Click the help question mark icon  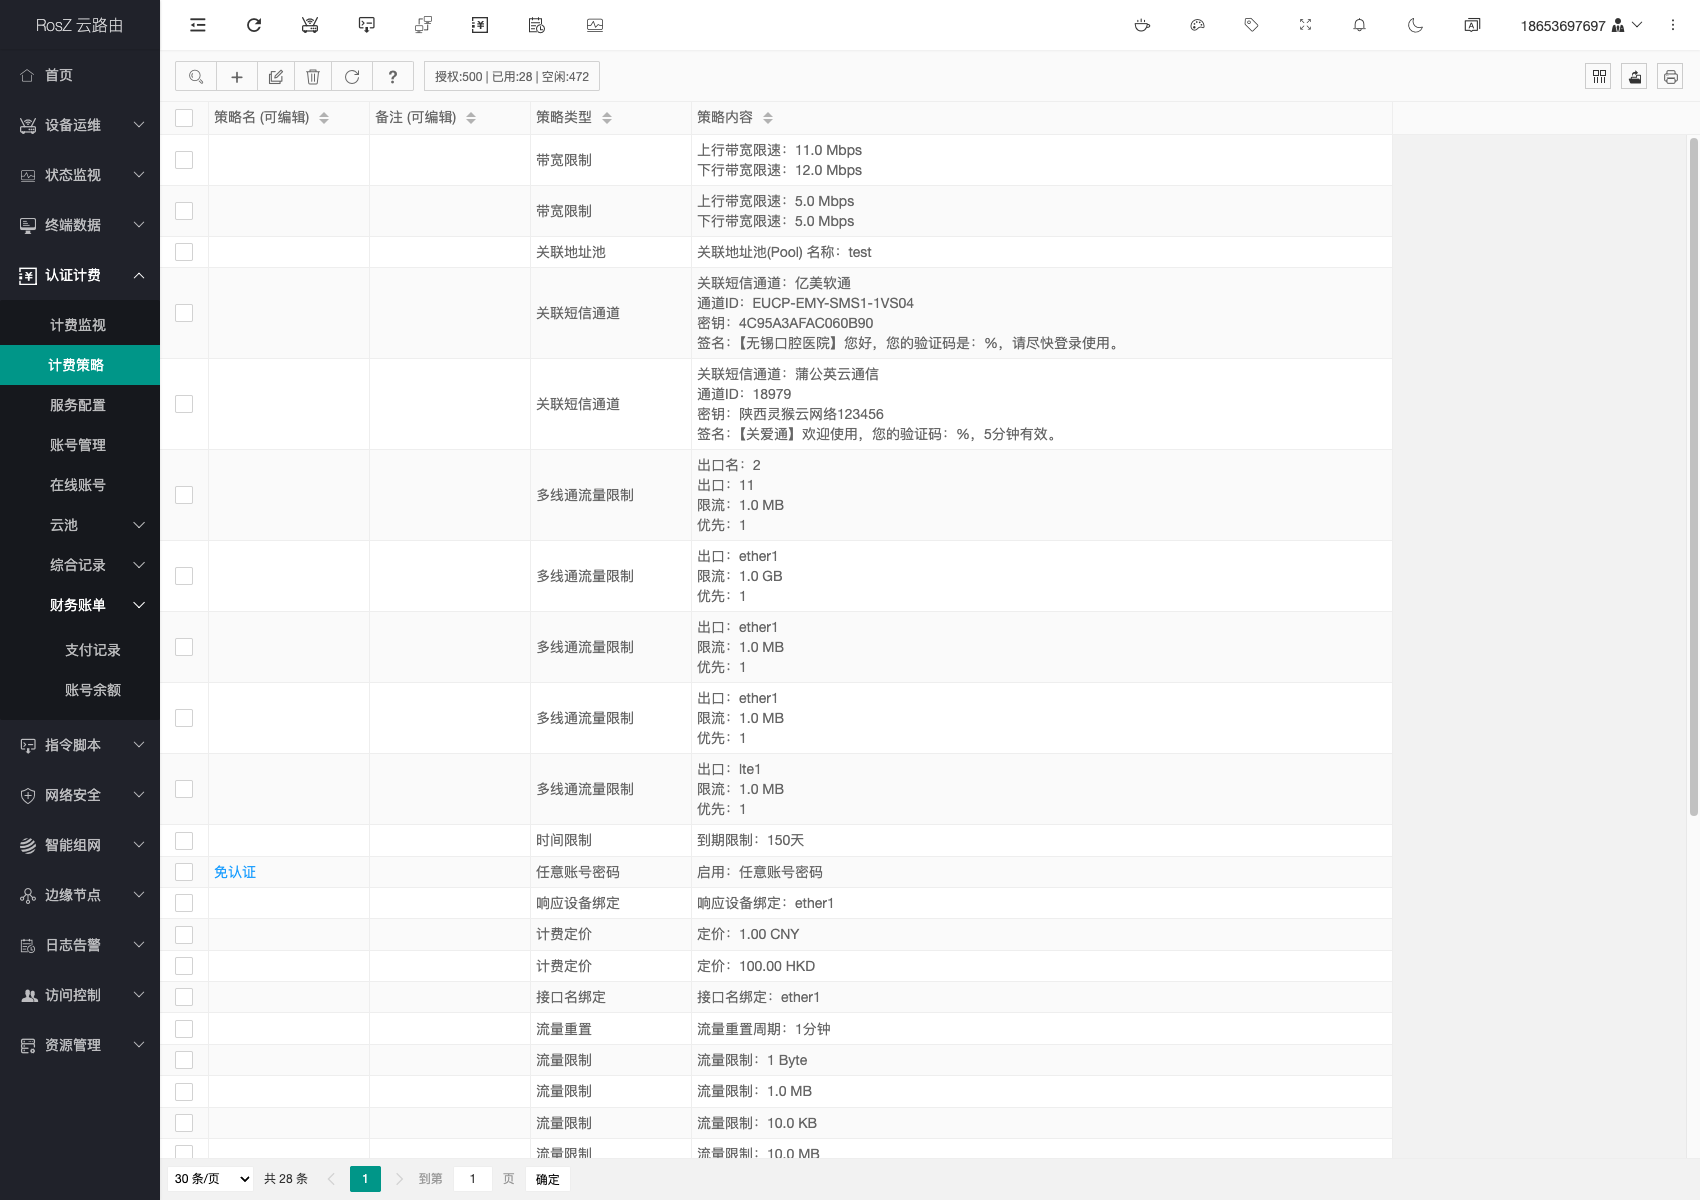[393, 77]
